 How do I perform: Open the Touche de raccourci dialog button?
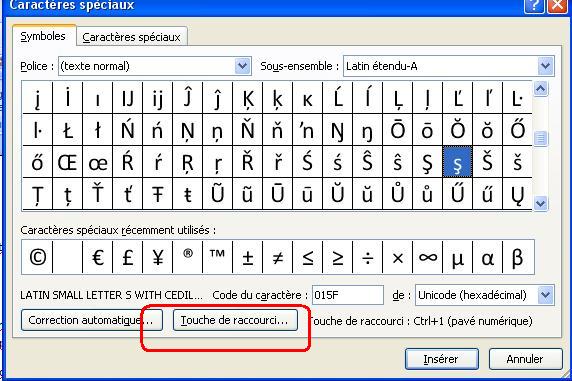pos(235,320)
